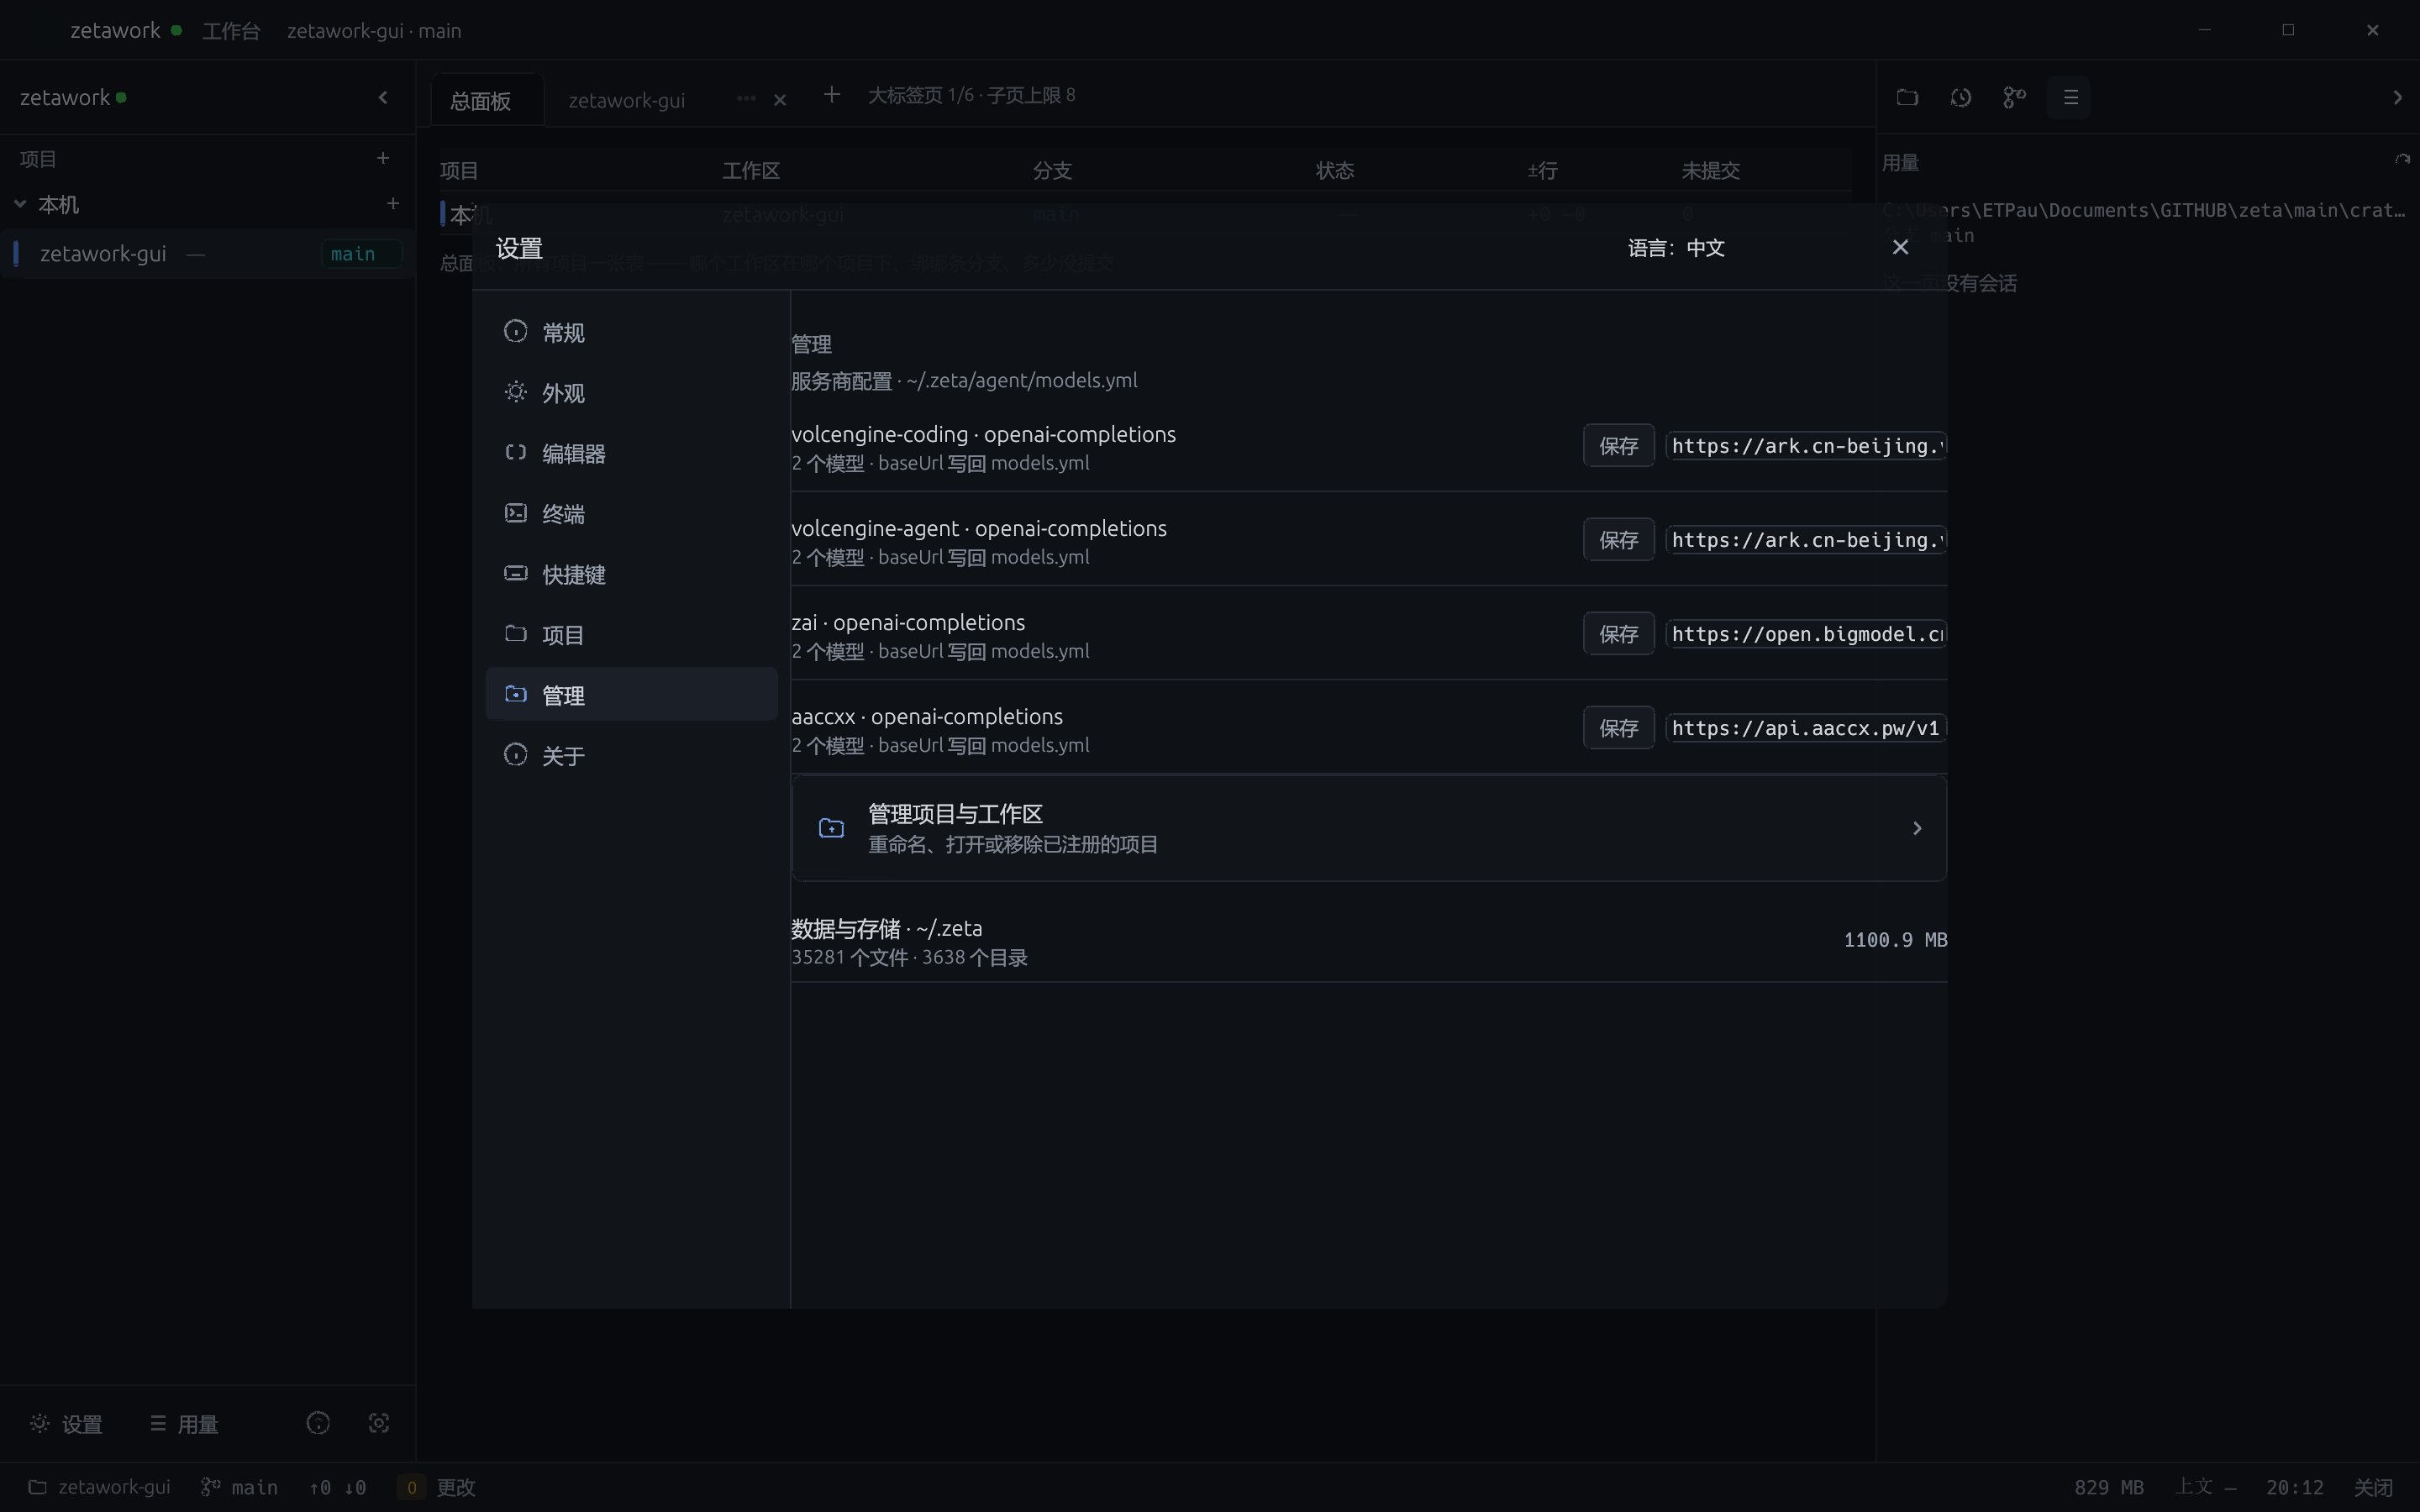Click the 快捷键 keyboard icon
Image resolution: width=2420 pixels, height=1512 pixels.
pyautogui.click(x=515, y=573)
